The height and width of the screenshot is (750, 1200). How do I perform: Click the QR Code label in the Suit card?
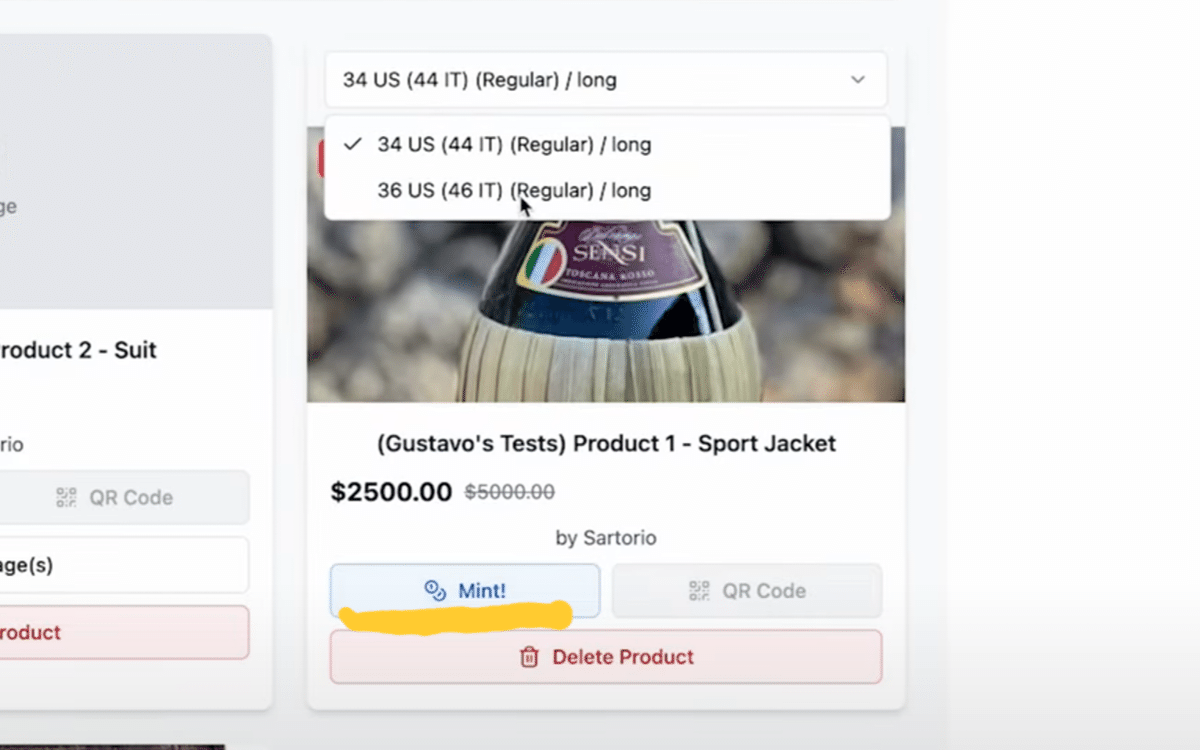tap(131, 497)
